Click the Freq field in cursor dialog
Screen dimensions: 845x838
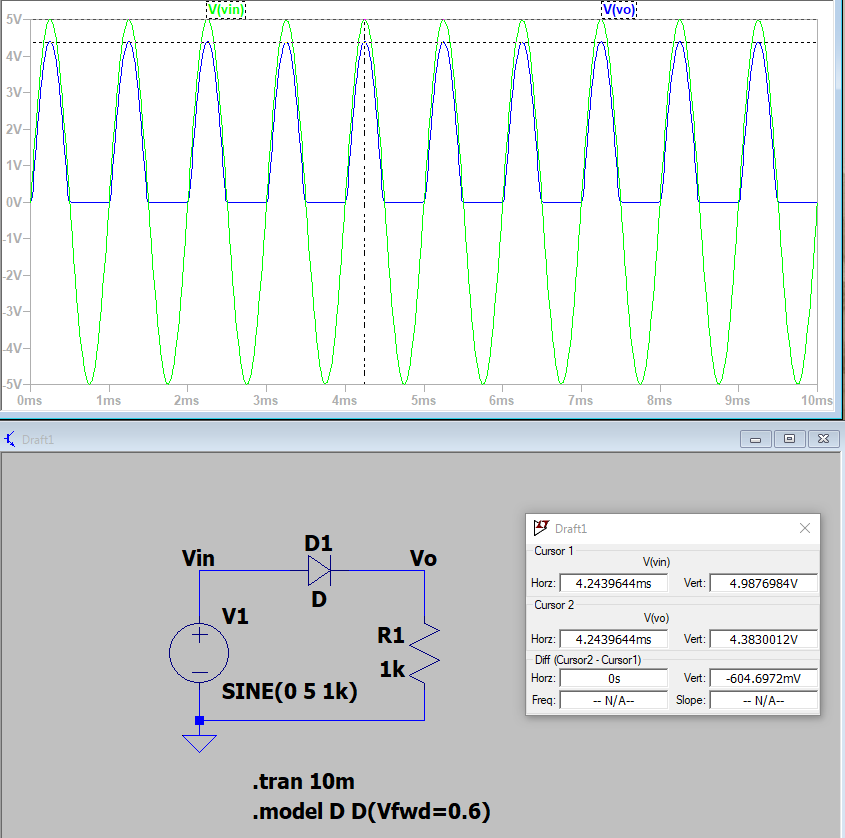pos(612,700)
